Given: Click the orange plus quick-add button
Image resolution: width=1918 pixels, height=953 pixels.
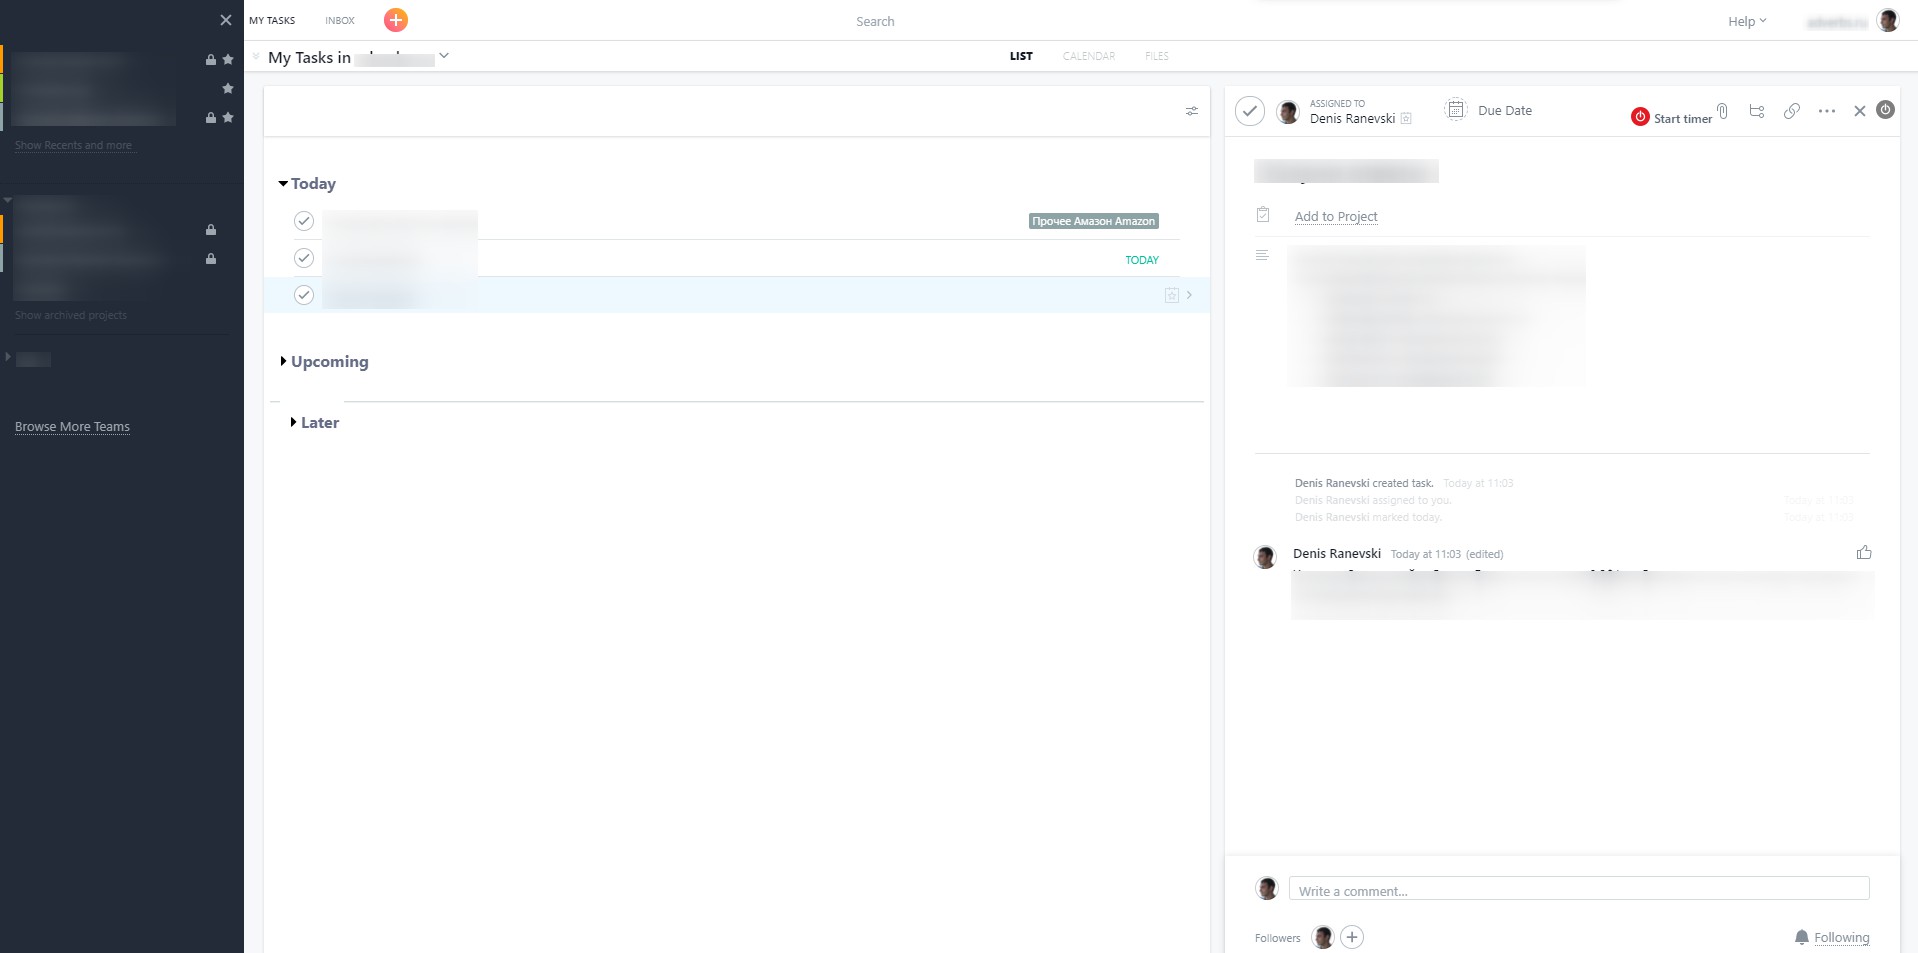Looking at the screenshot, I should click(396, 20).
